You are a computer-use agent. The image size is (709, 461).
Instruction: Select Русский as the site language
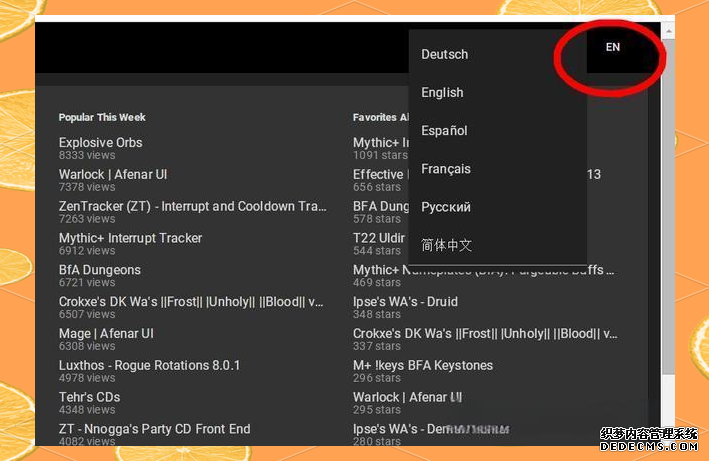pos(446,207)
